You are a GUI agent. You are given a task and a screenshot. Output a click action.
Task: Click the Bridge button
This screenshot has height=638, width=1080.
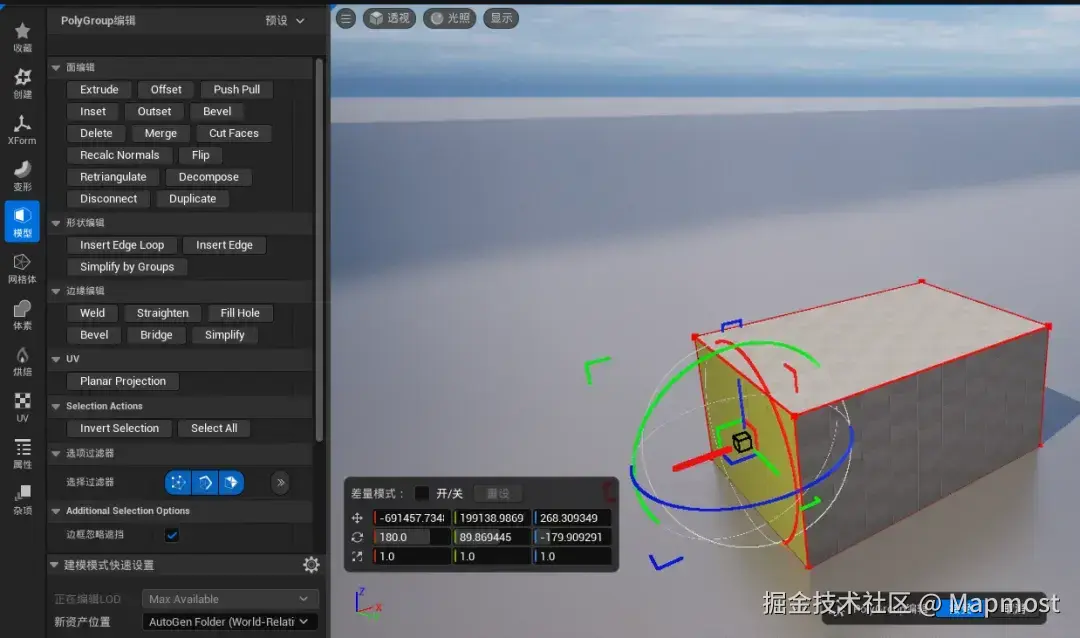coord(156,335)
